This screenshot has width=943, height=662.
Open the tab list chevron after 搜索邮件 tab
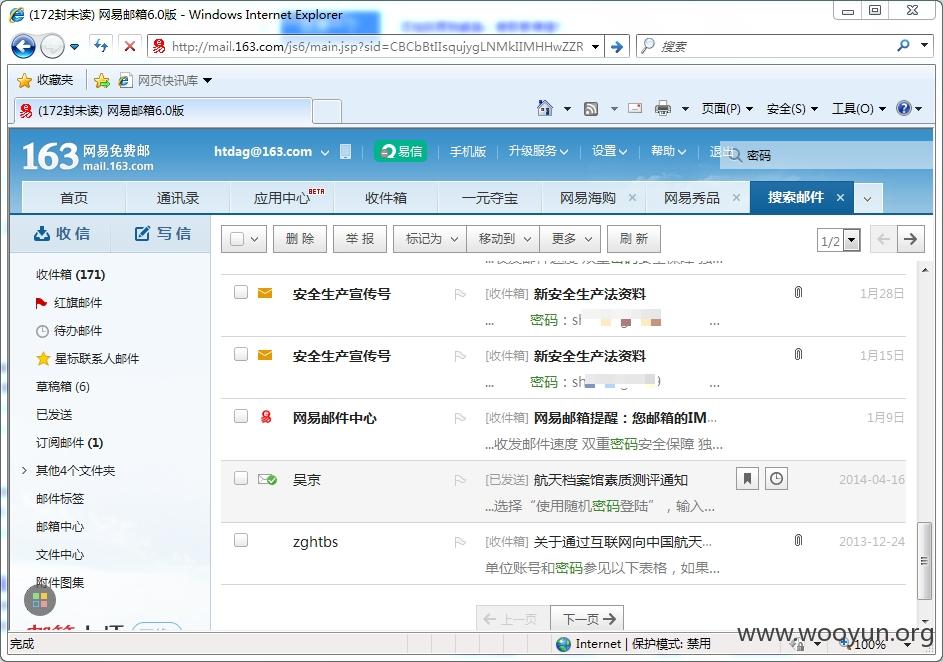pyautogui.click(x=867, y=198)
